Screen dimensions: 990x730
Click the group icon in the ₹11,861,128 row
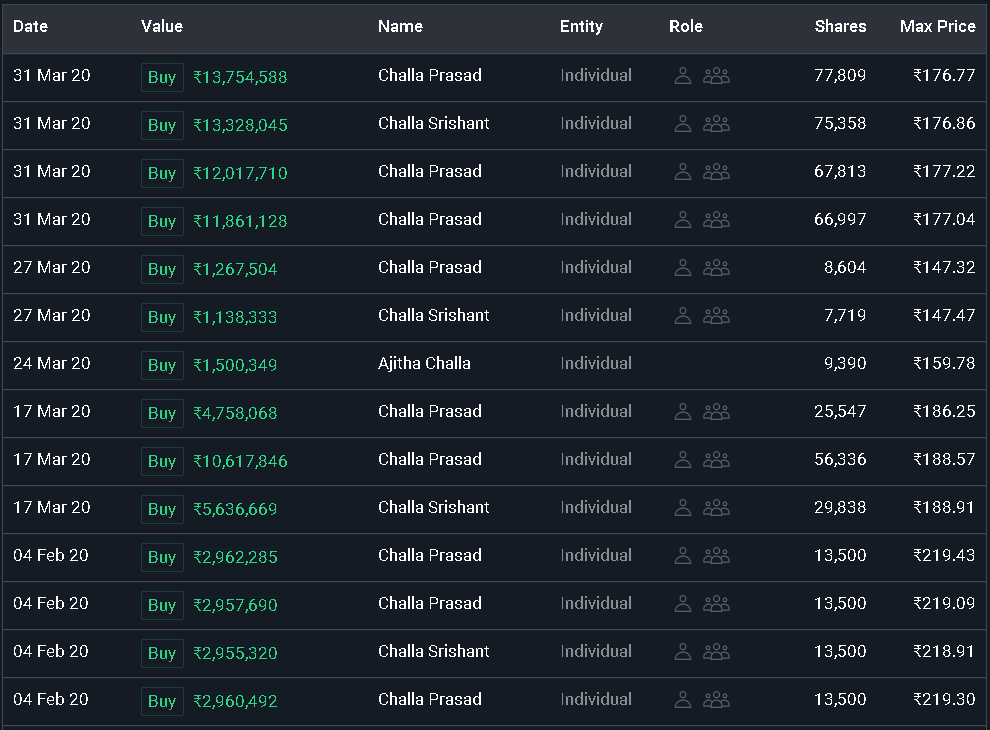pyautogui.click(x=717, y=220)
